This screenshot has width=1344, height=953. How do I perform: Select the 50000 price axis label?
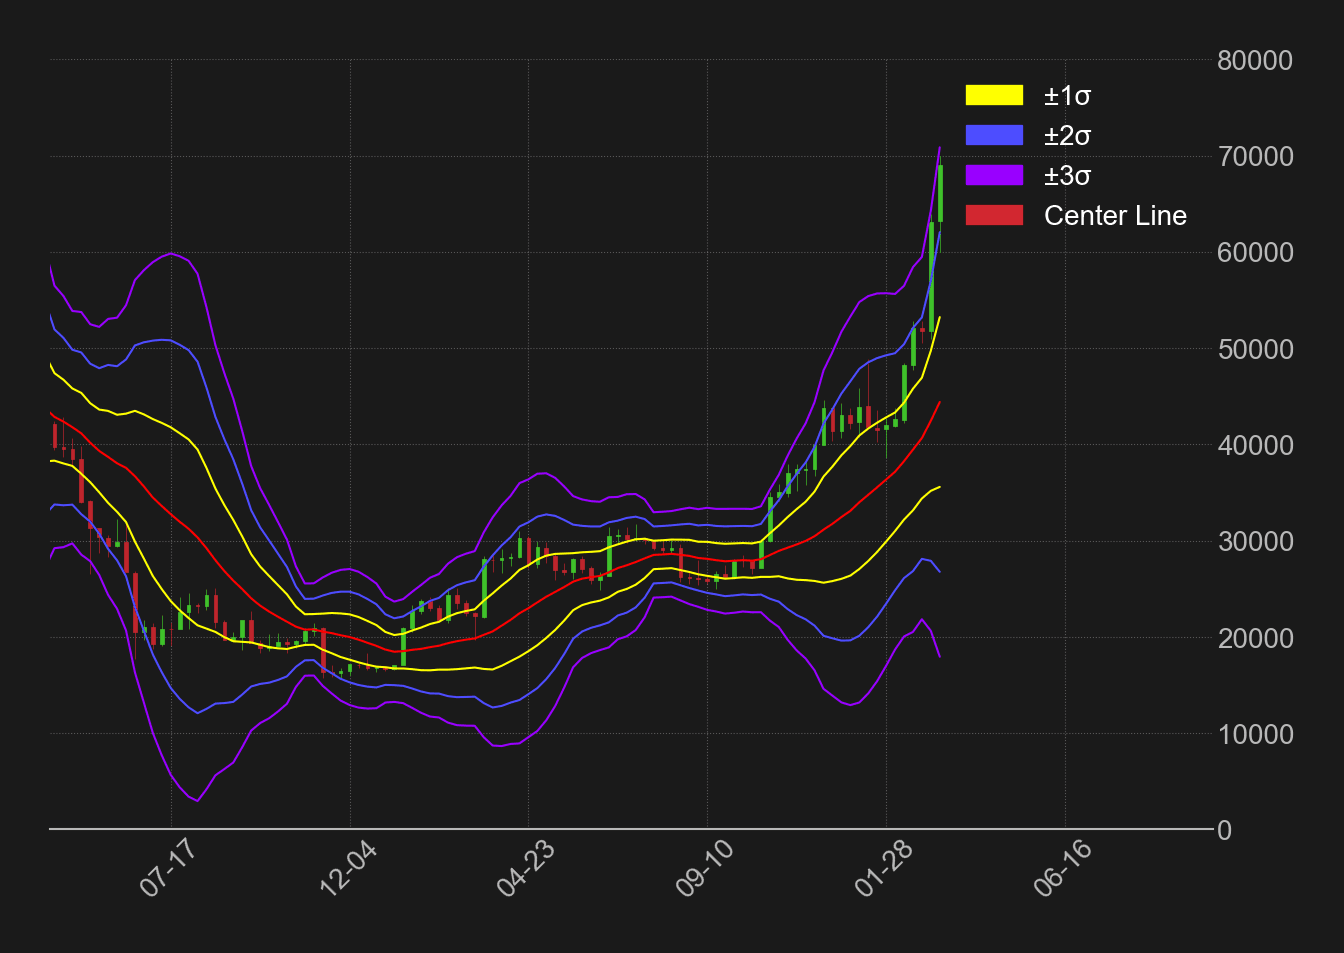1254,350
